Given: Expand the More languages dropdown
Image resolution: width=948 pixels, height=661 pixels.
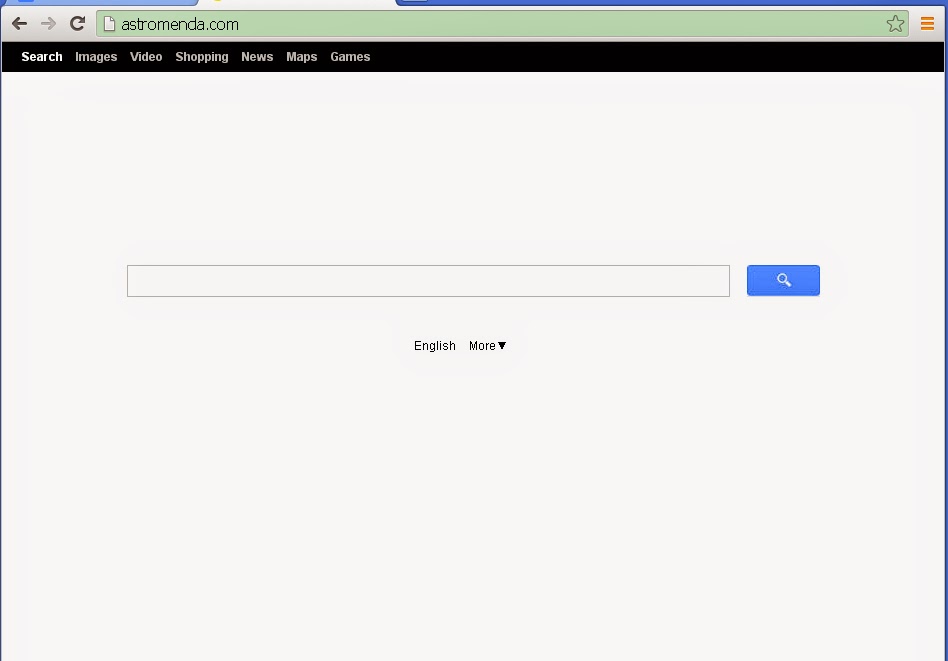Looking at the screenshot, I should [x=487, y=346].
